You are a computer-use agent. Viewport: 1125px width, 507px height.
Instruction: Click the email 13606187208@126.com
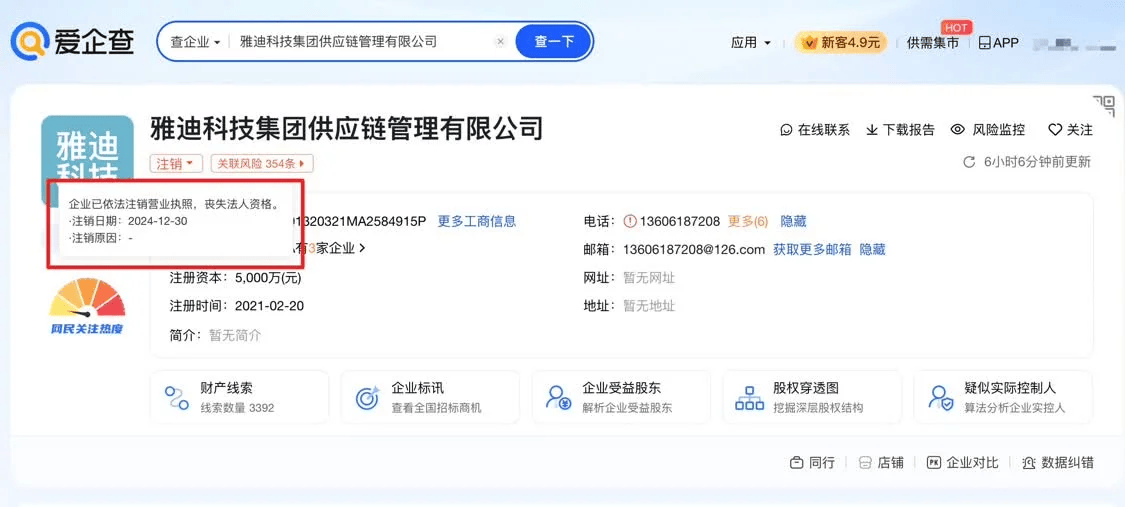[695, 250]
